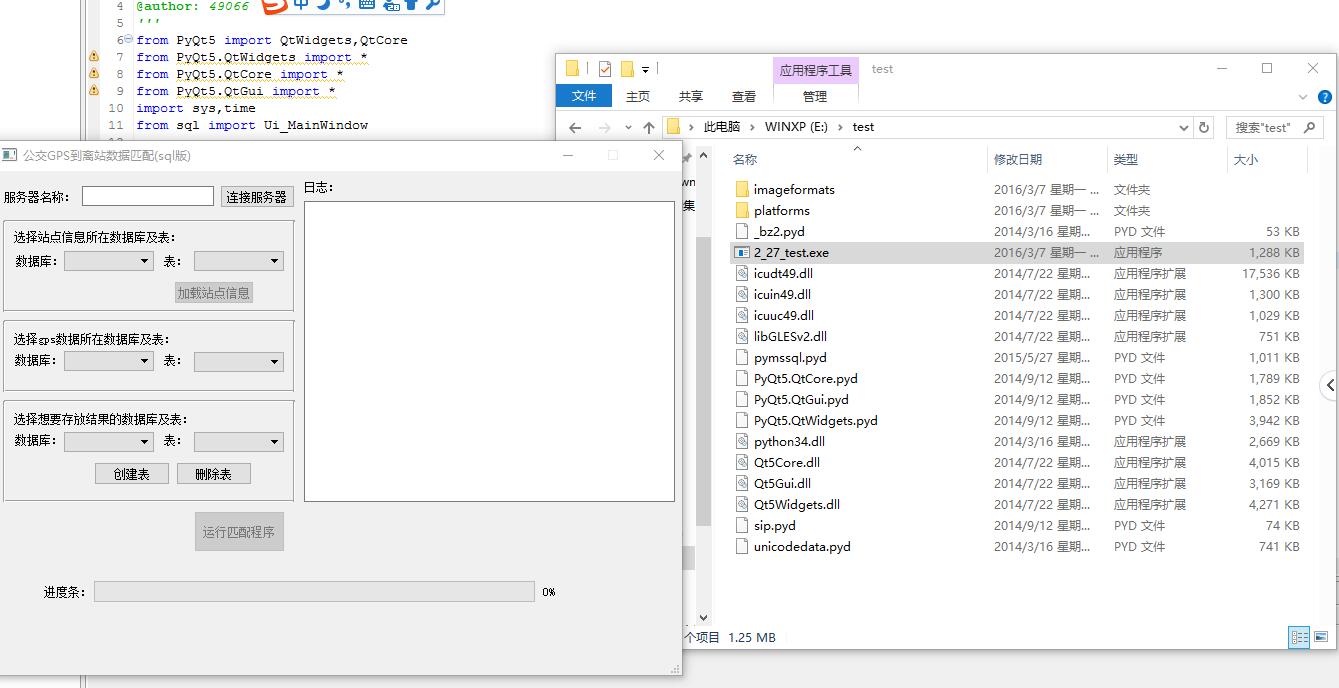
Task: Click the server name input field
Action: 147,197
